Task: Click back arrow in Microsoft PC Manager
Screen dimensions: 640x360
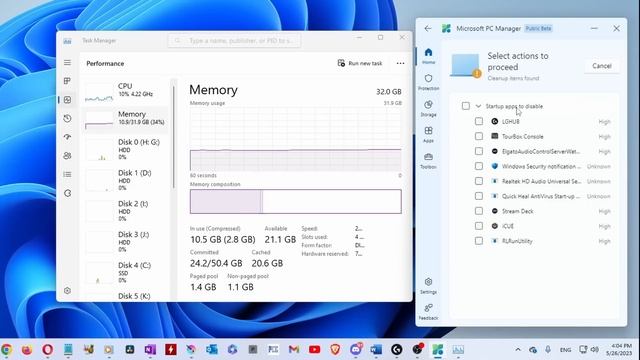Action: [428, 28]
